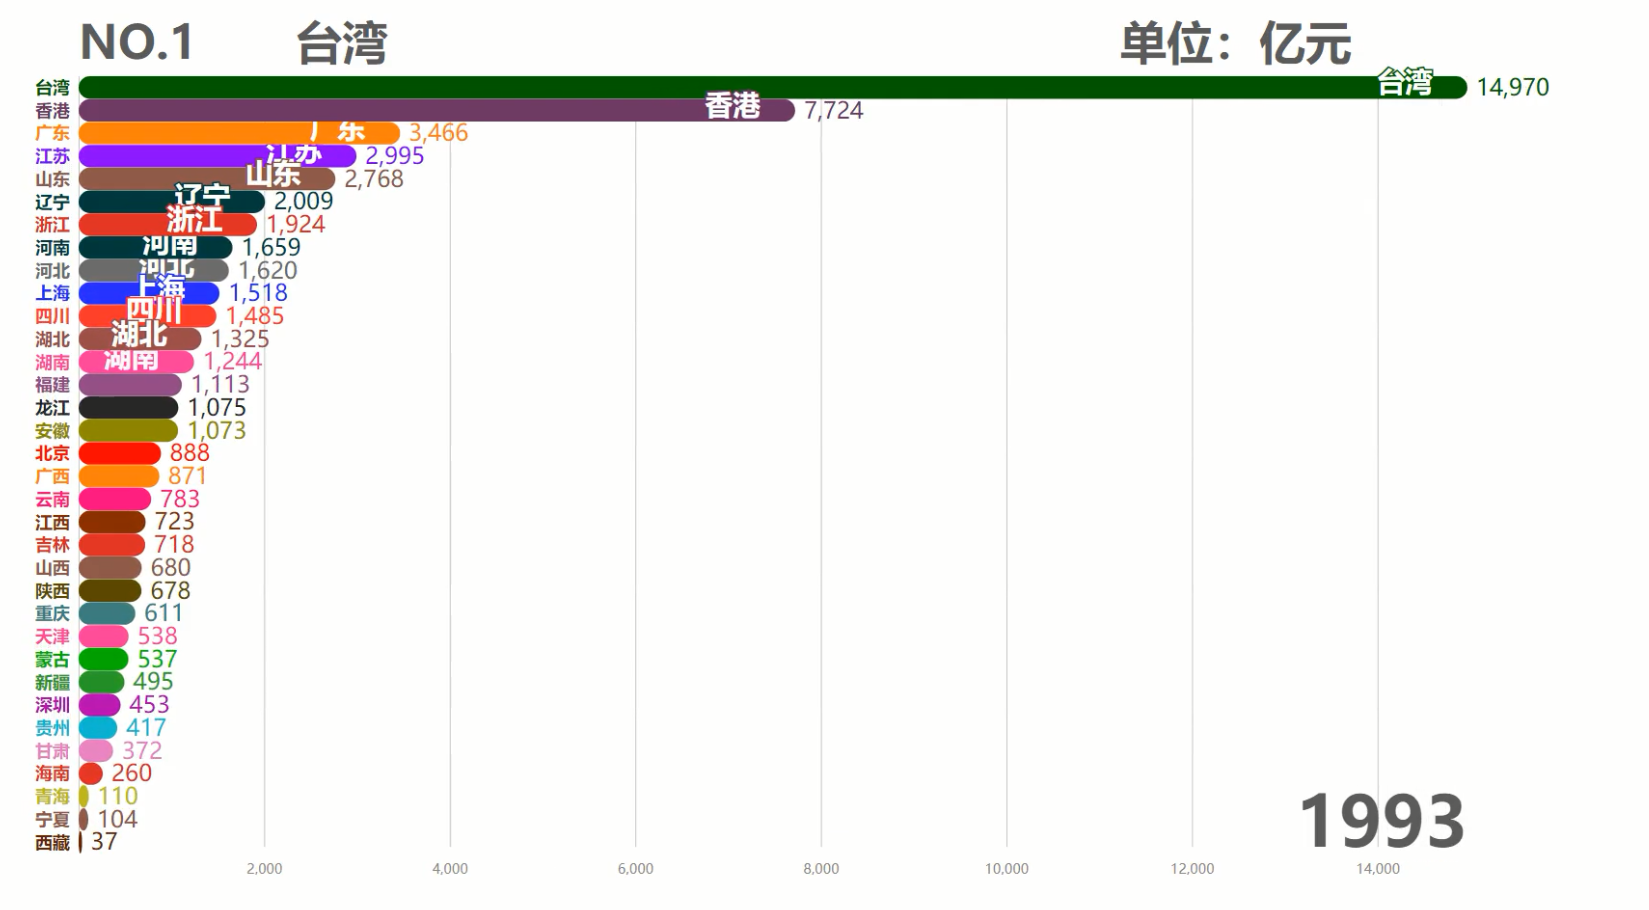The width and height of the screenshot is (1649, 910).
Task: Select the value "1,073"
Action: point(217,430)
